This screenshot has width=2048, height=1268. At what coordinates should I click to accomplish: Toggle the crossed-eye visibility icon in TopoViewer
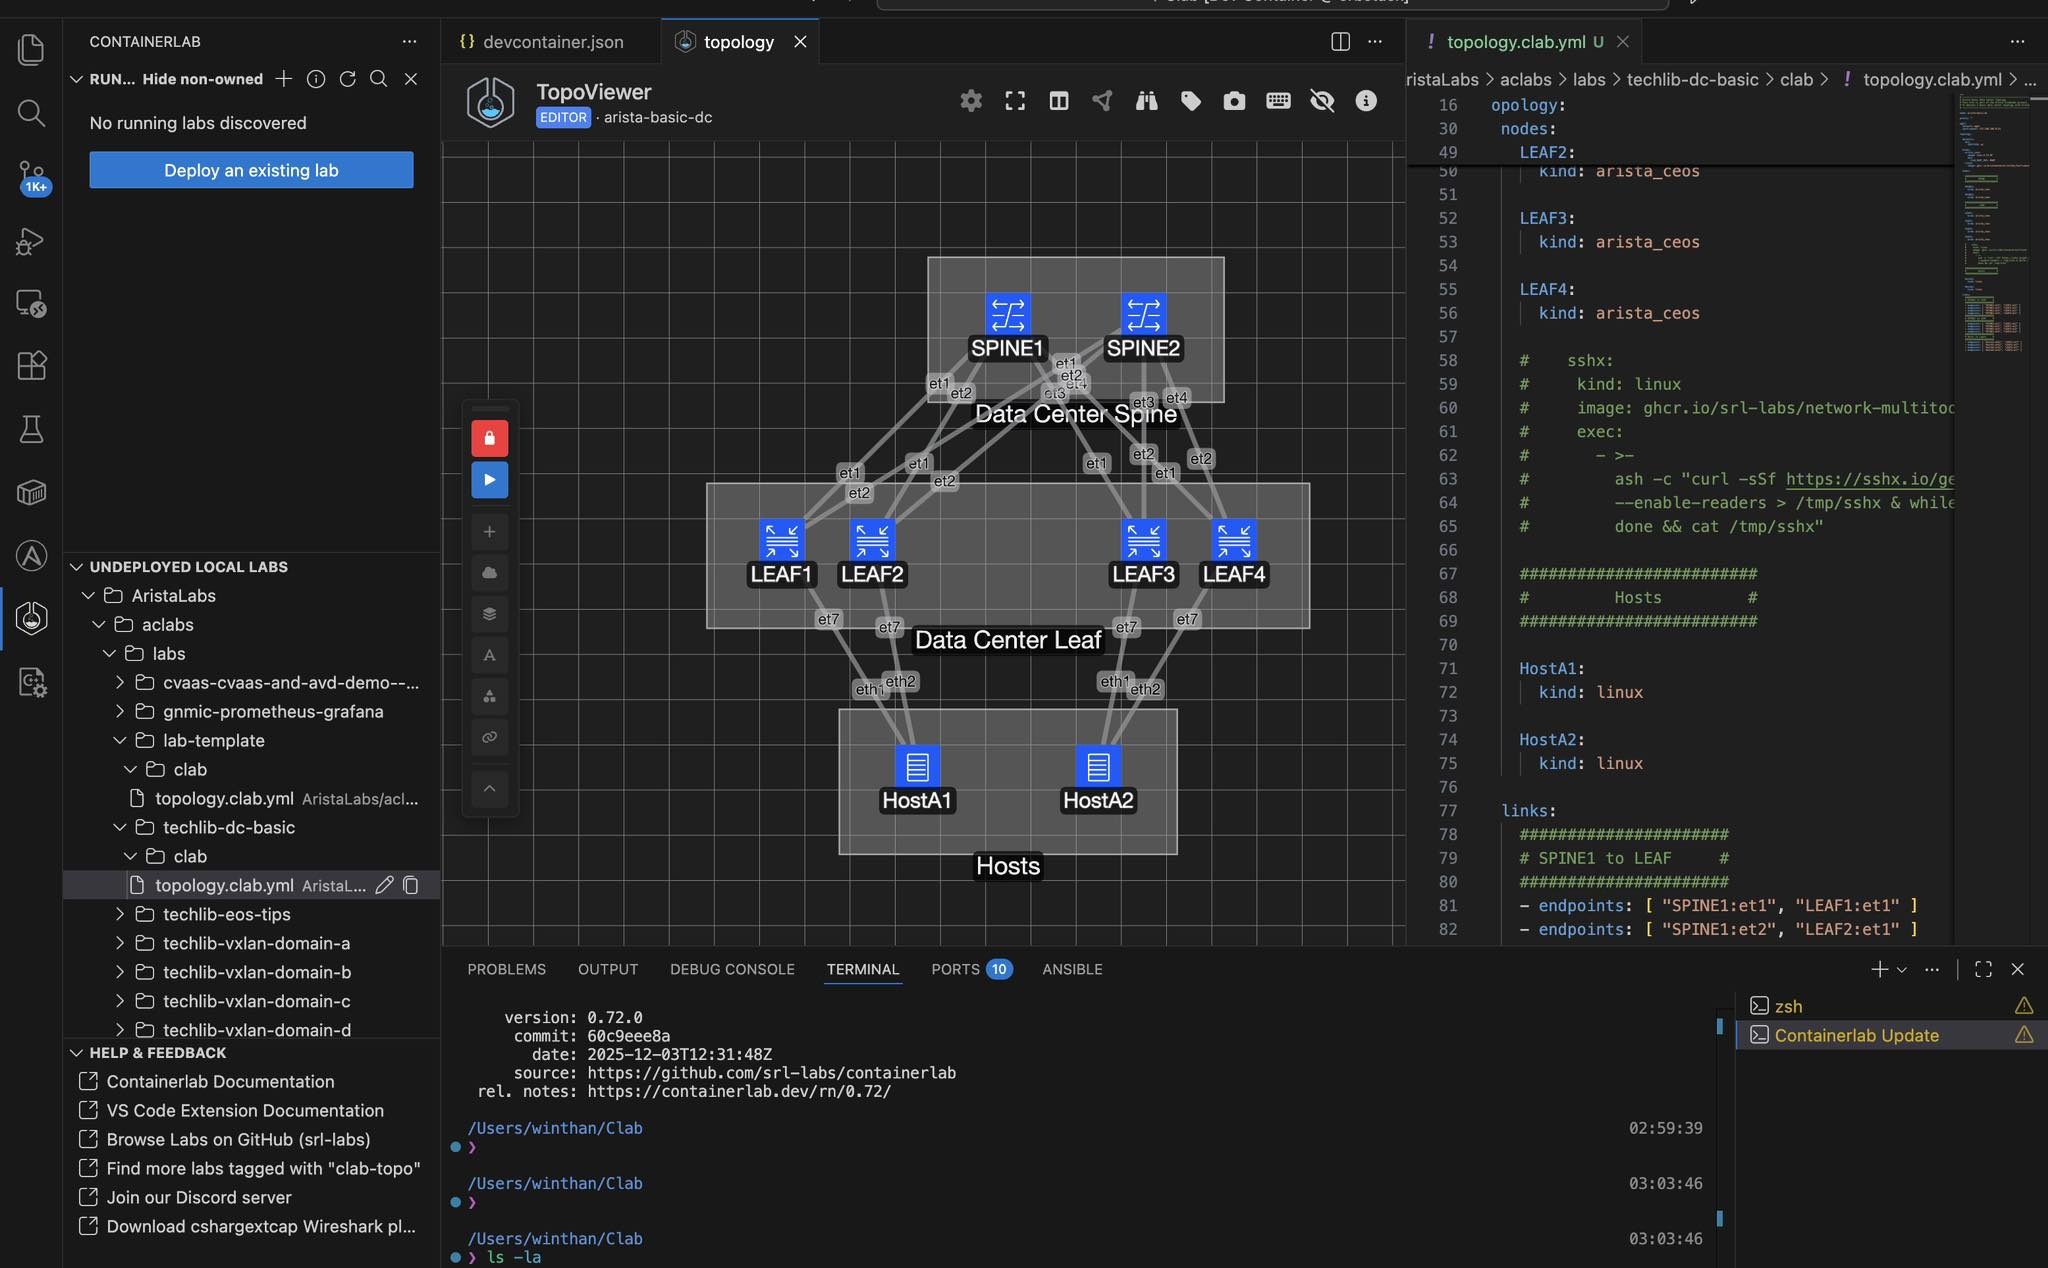(1322, 101)
